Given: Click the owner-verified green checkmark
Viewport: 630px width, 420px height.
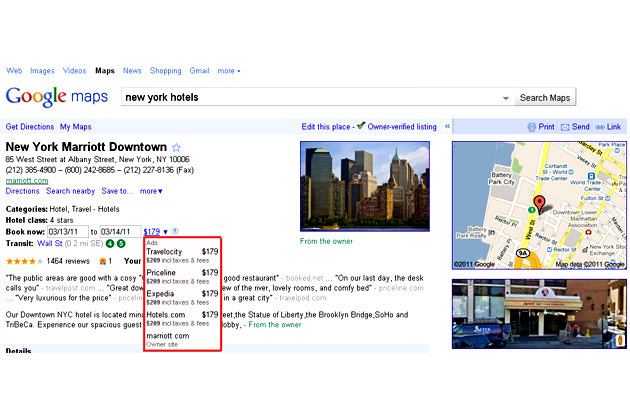Looking at the screenshot, I should coord(361,125).
